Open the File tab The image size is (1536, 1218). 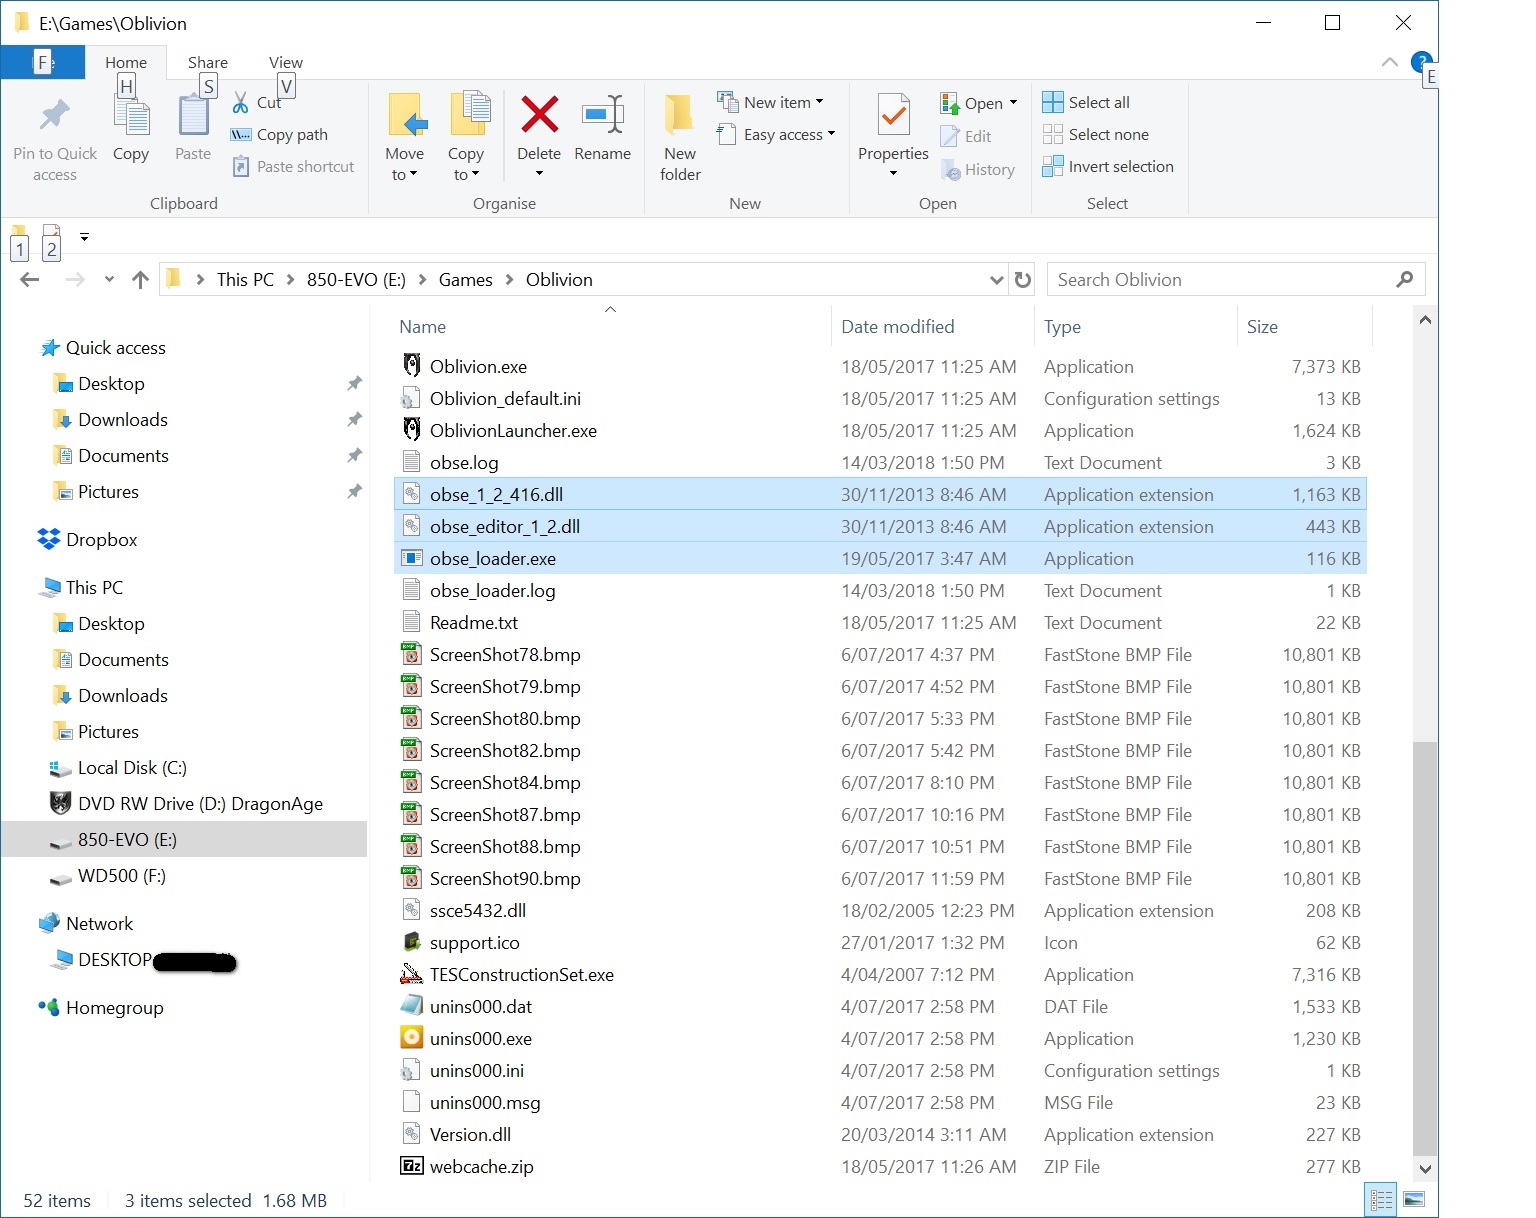tap(43, 62)
